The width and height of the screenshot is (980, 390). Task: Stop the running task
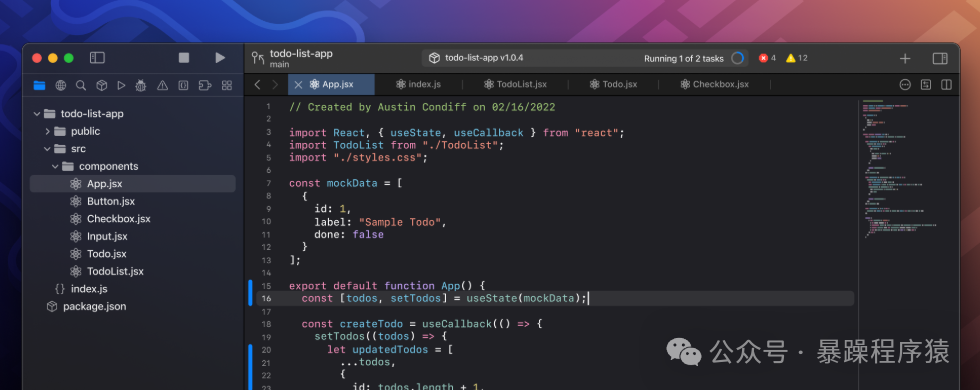pos(184,58)
